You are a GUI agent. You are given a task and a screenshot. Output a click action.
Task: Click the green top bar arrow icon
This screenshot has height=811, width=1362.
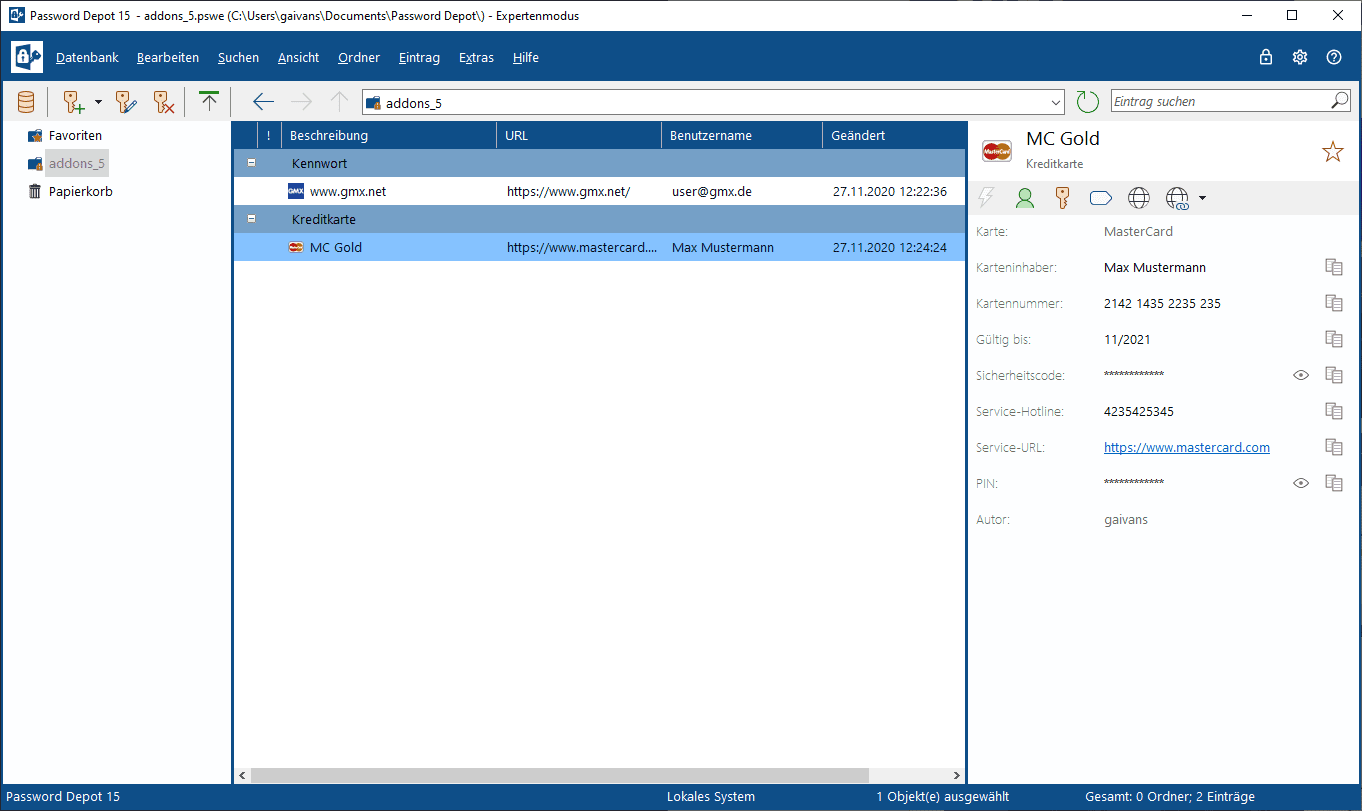click(208, 101)
